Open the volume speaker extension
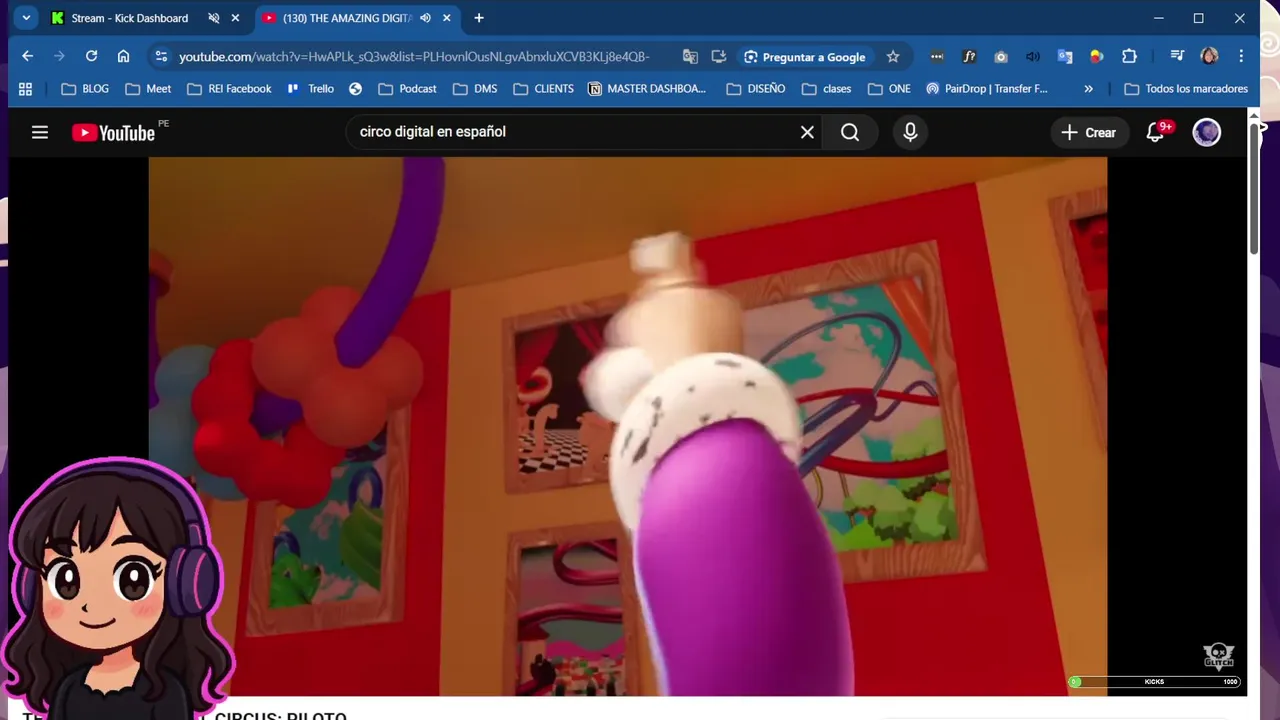The width and height of the screenshot is (1280, 720). (1033, 56)
